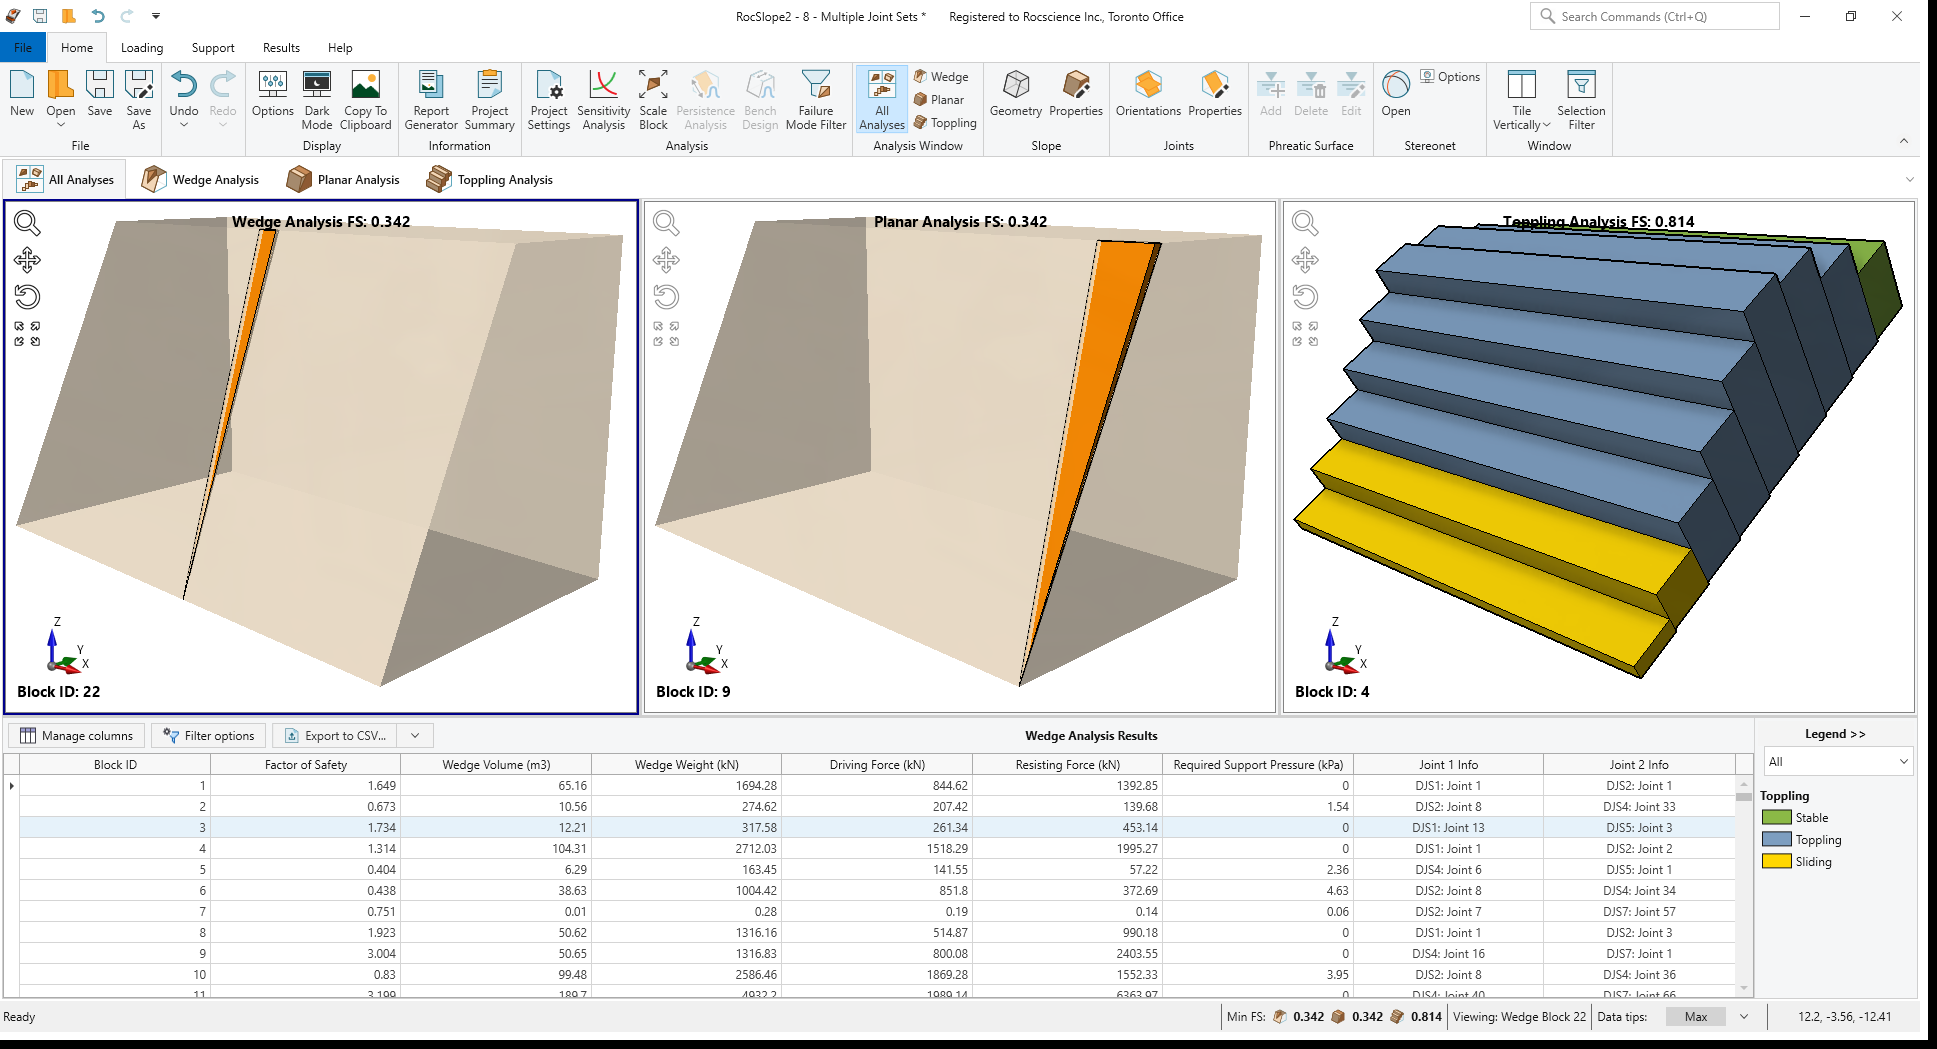Click zoom tool in Toppling Analysis view

(1305, 223)
